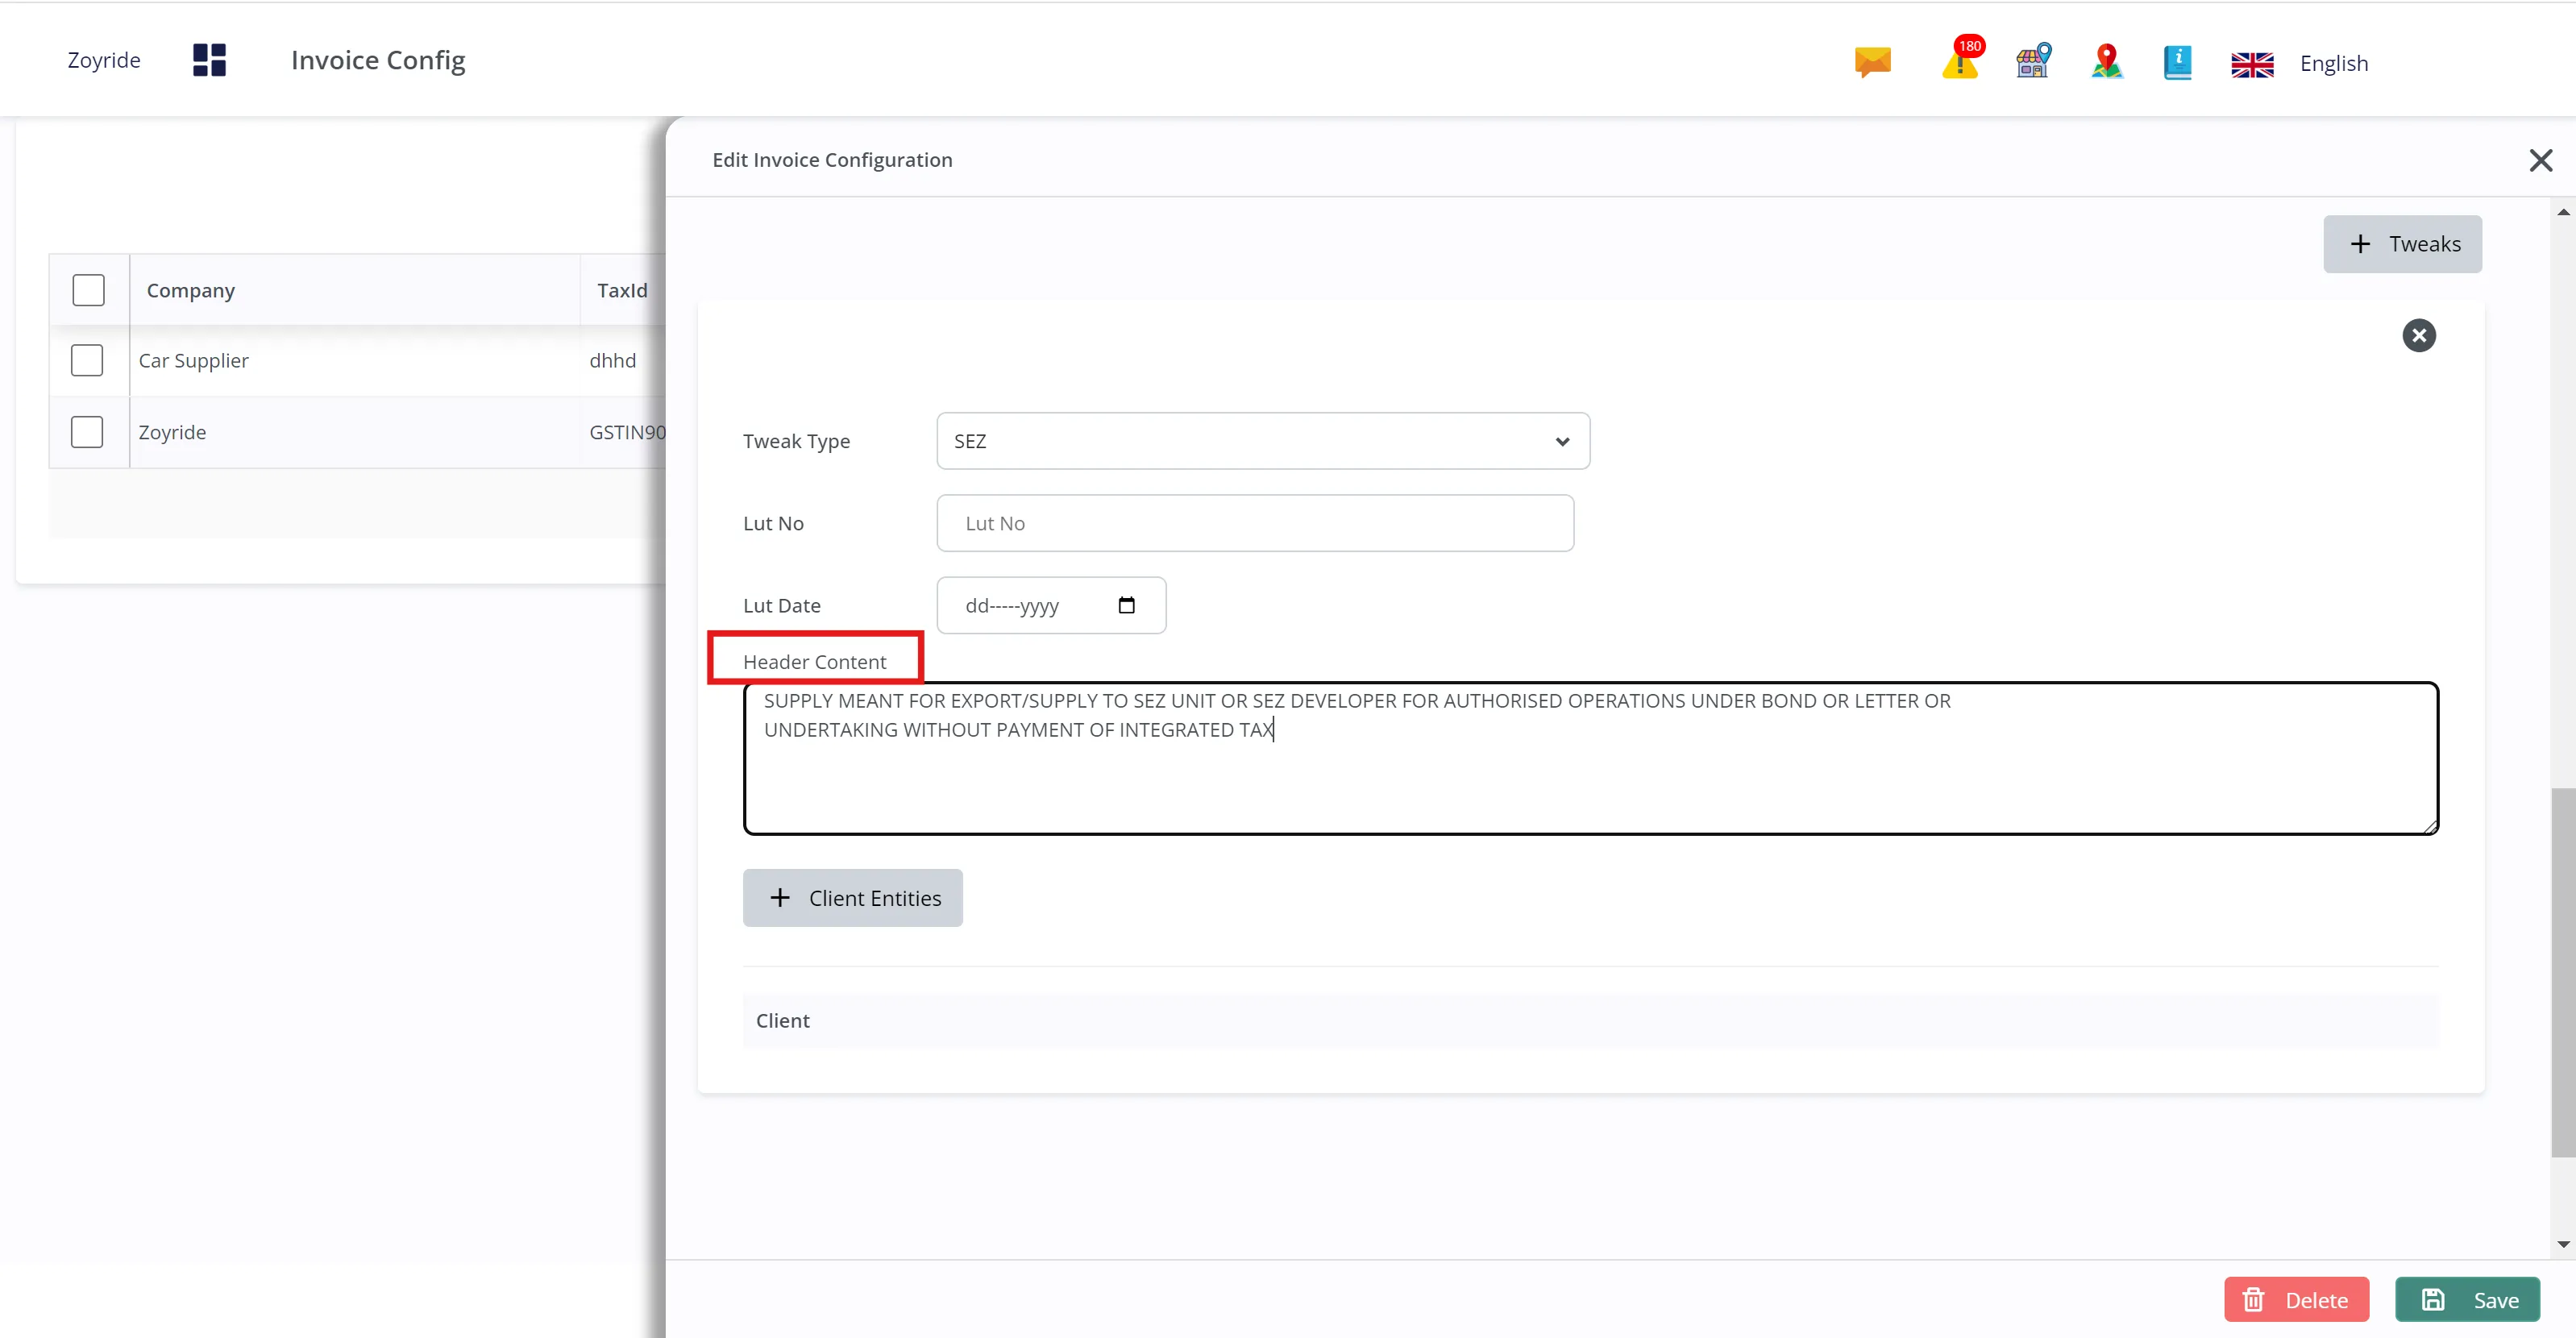Open the store location icon
Image resolution: width=2576 pixels, height=1338 pixels.
point(2033,61)
